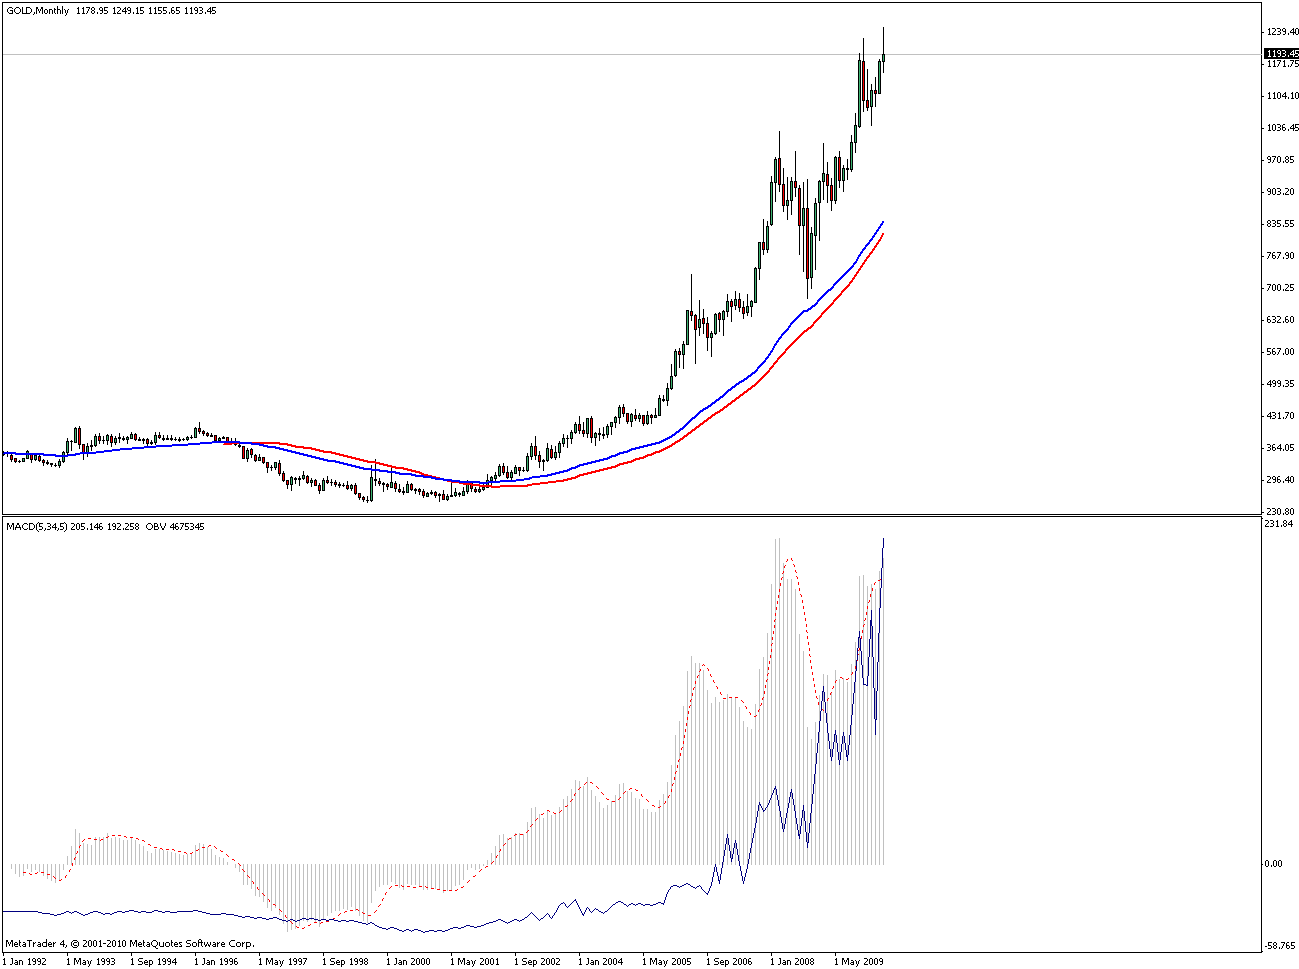Click the 364.05 price axis label
The image size is (1299, 969).
[x=1282, y=448]
